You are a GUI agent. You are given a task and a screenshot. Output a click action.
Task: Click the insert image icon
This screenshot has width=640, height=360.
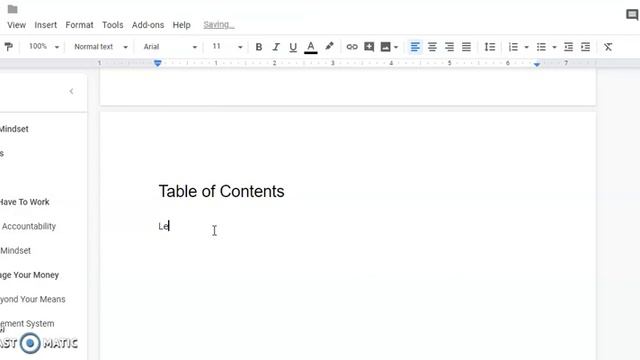click(x=385, y=47)
